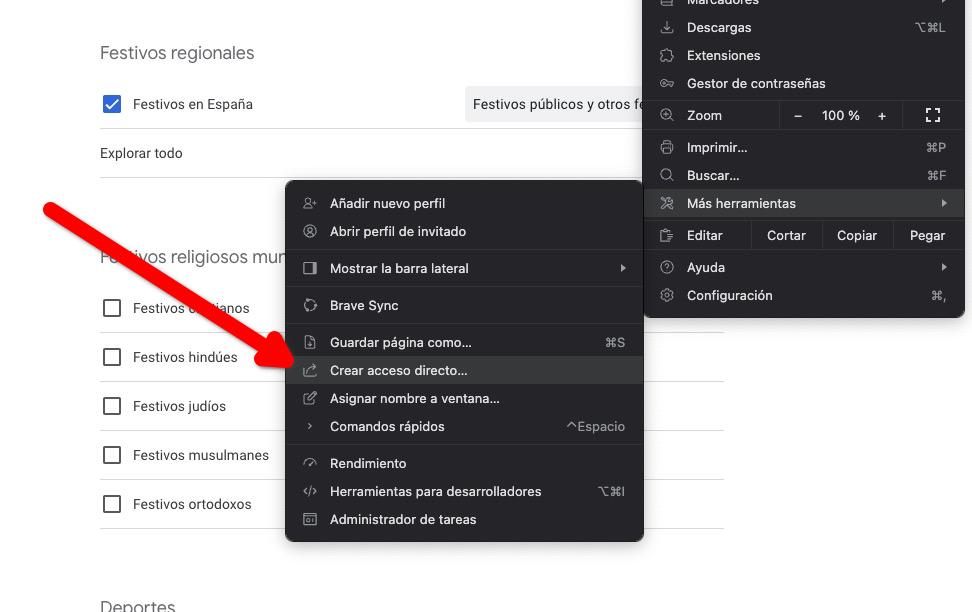
Task: Select Añadir nuevo perfil menu entry
Action: pyautogui.click(x=464, y=203)
